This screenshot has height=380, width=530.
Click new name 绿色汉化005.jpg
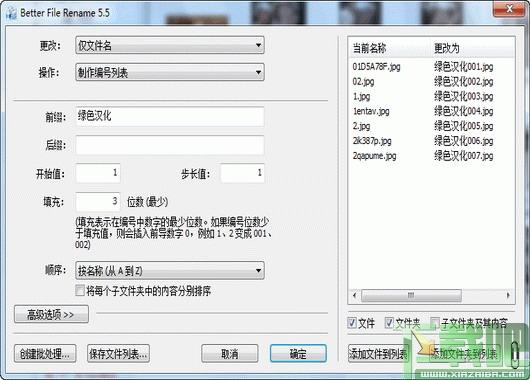tap(464, 126)
